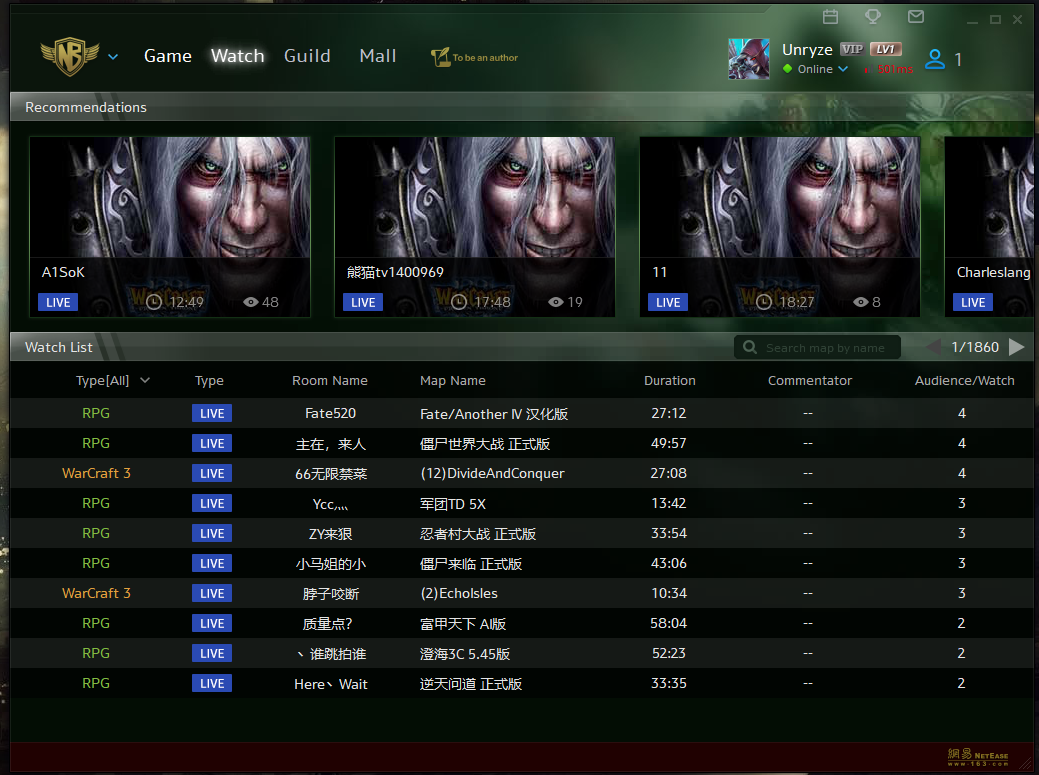Click the clock icon on 熊猫tv1400969 card

459,302
